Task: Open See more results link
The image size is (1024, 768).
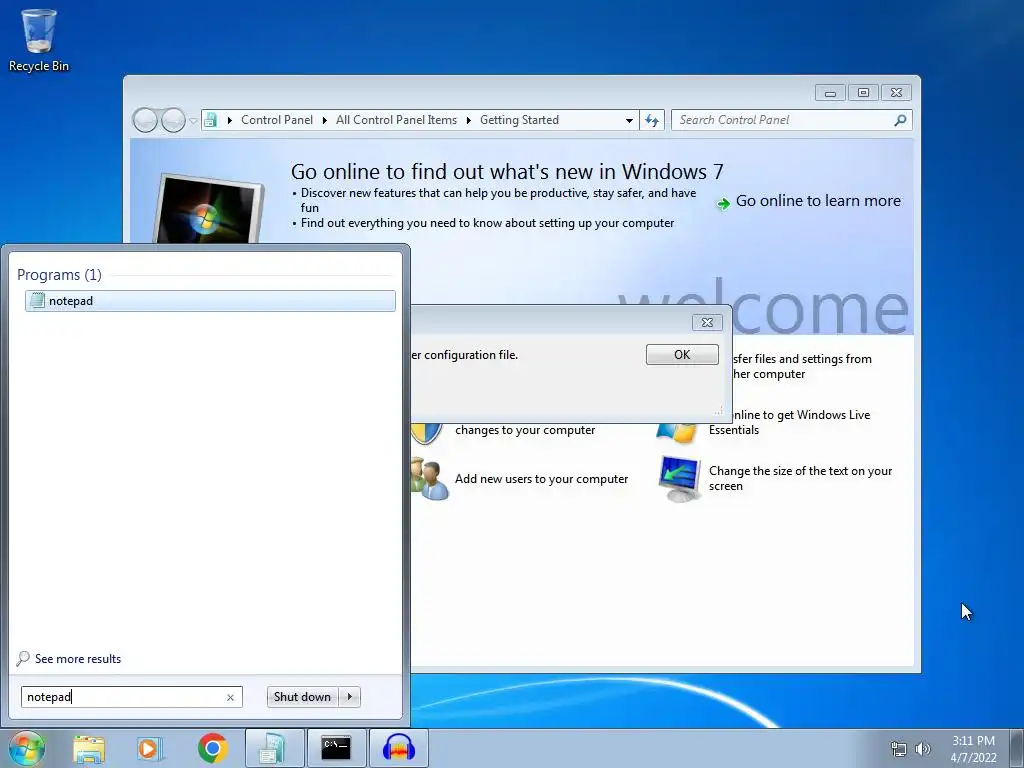Action: 78,659
